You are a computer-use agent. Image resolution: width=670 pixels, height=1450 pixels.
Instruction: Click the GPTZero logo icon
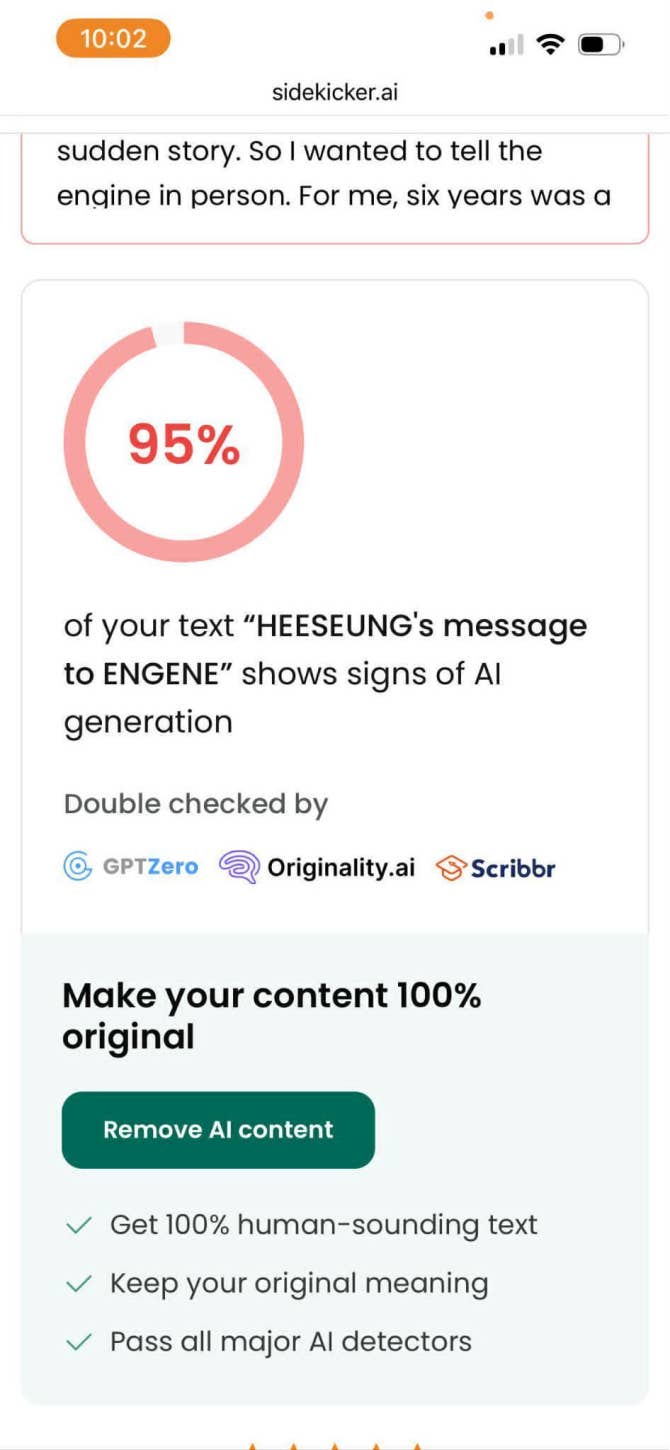pos(78,866)
